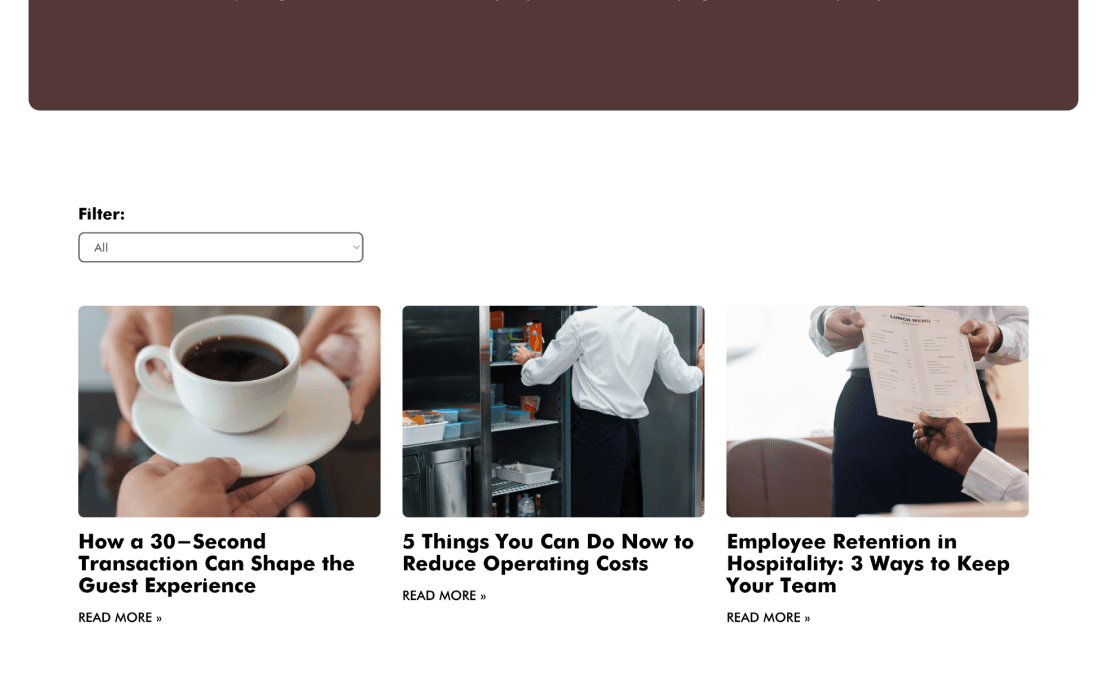Viewport: 1106px width, 684px height.
Task: Open the coffee cup article thumbnail
Action: 229,411
